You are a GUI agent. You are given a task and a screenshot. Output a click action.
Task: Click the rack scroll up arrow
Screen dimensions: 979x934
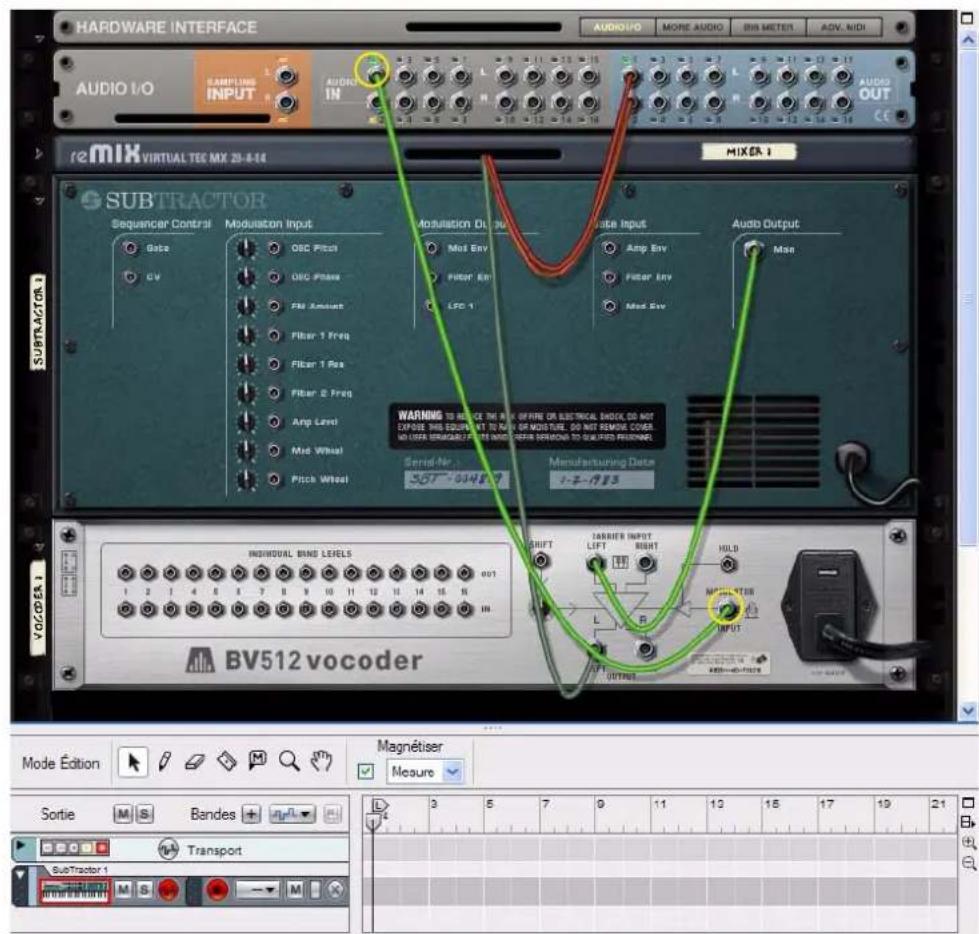(x=968, y=39)
